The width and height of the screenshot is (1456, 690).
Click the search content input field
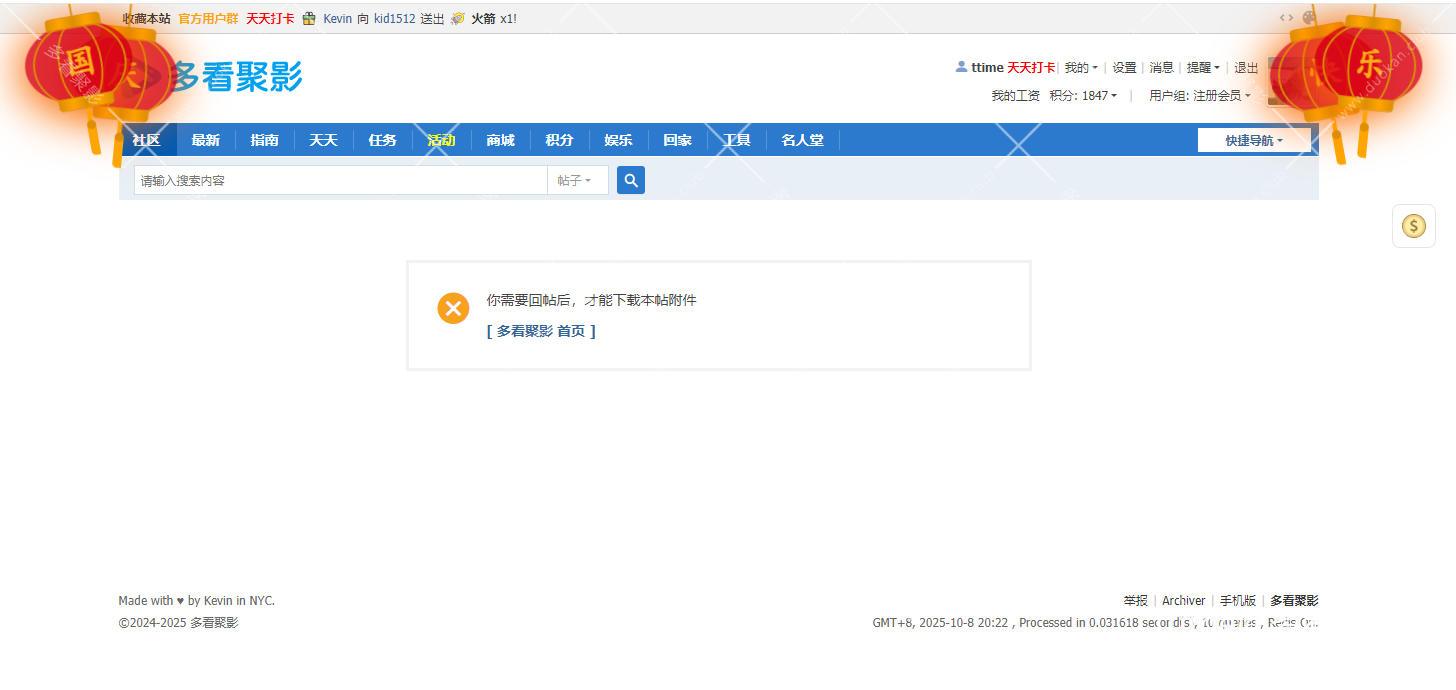tap(340, 180)
